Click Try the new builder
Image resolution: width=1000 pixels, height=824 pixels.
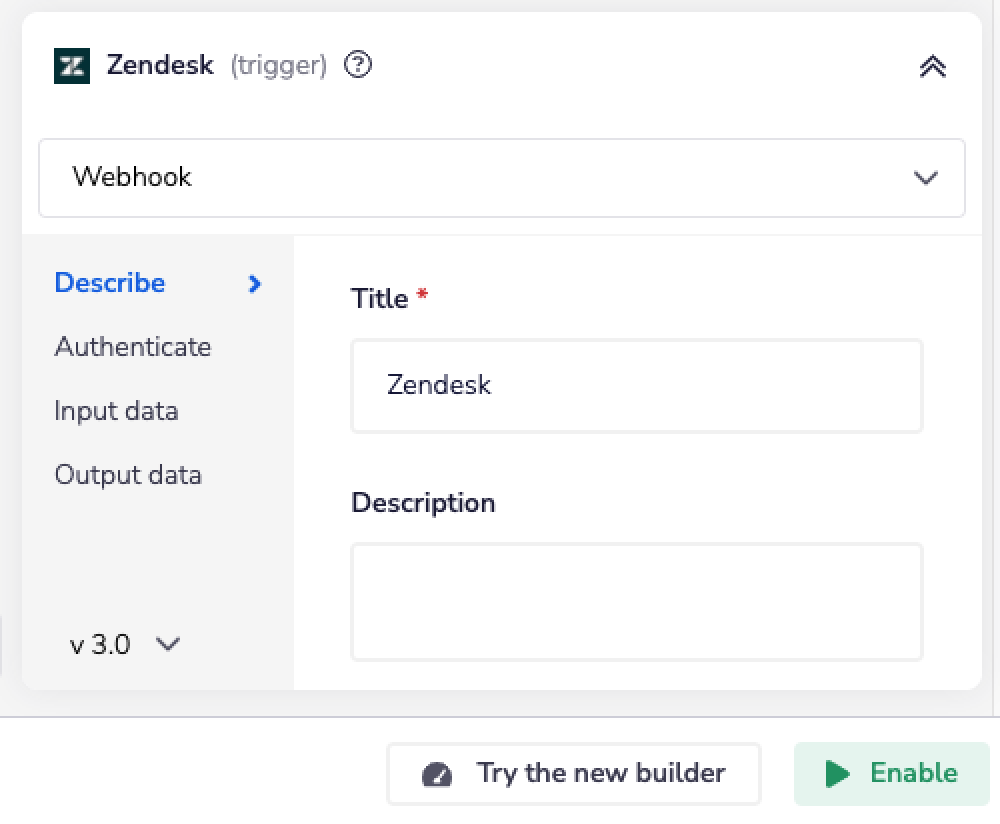(574, 772)
